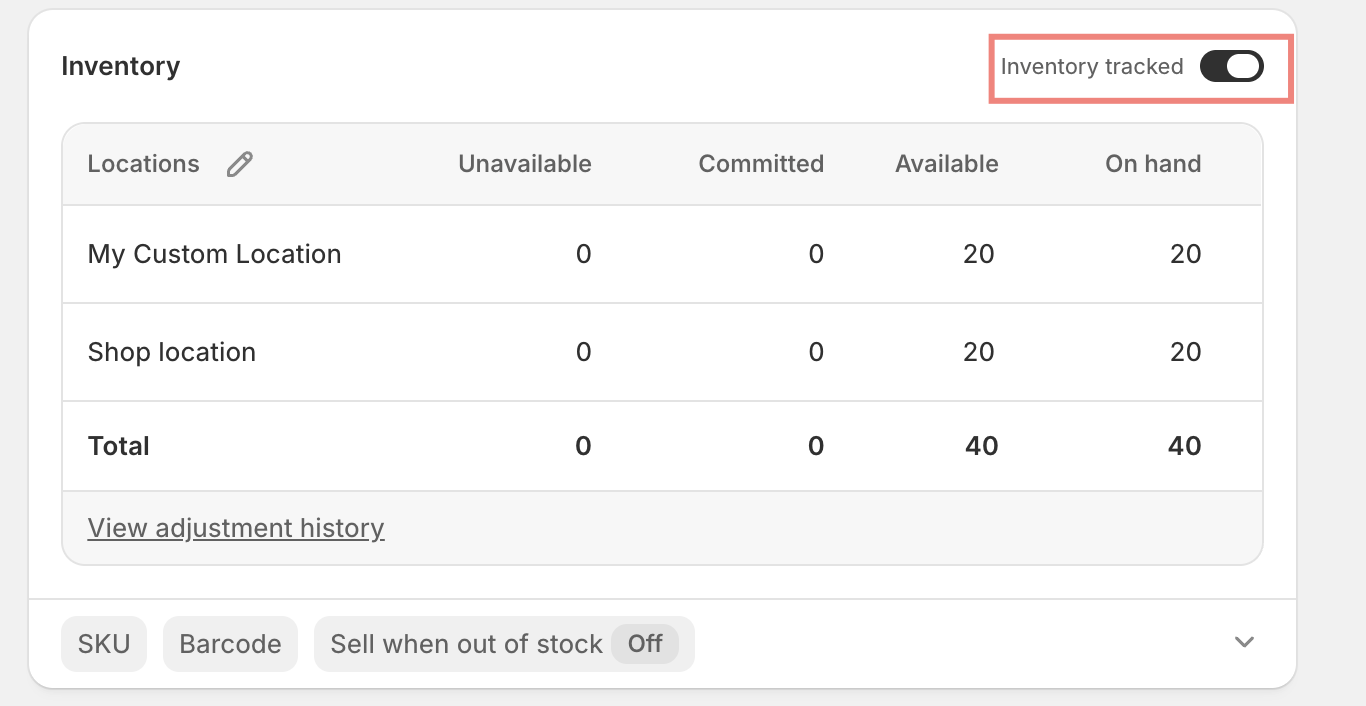Select the Shop location row name
Image resolution: width=1366 pixels, height=706 pixels.
tap(172, 352)
